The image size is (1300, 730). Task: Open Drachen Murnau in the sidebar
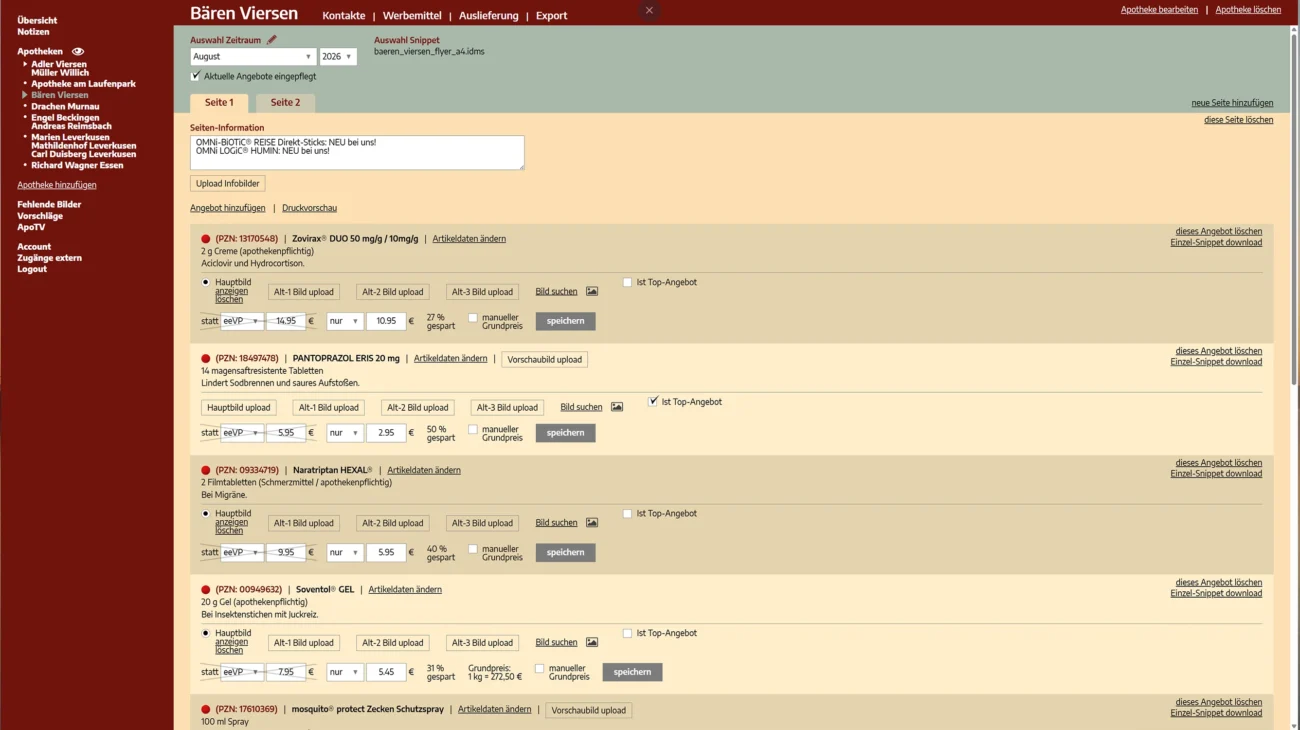(65, 106)
